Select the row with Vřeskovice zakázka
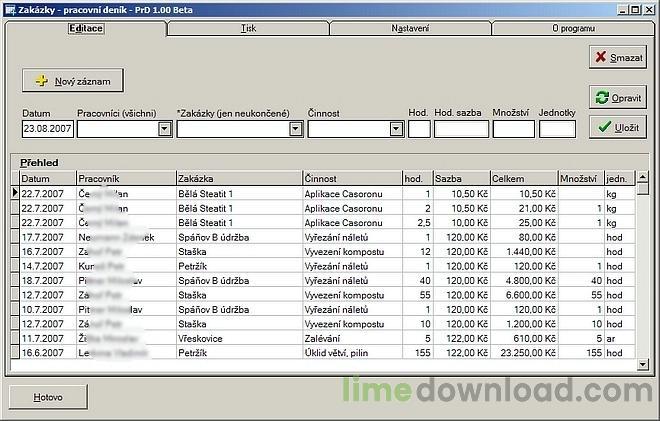The image size is (660, 421). (238, 339)
